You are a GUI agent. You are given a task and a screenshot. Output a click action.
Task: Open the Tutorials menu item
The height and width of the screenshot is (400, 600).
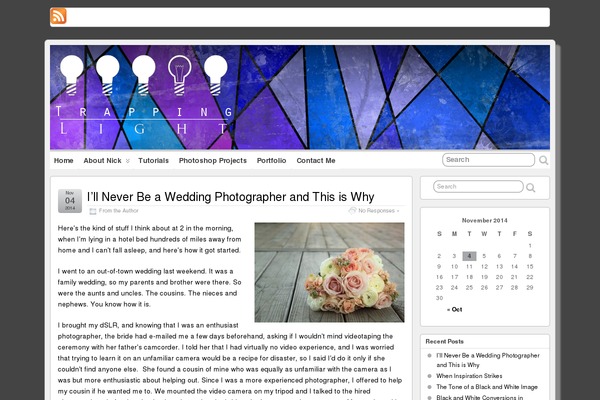pyautogui.click(x=153, y=161)
